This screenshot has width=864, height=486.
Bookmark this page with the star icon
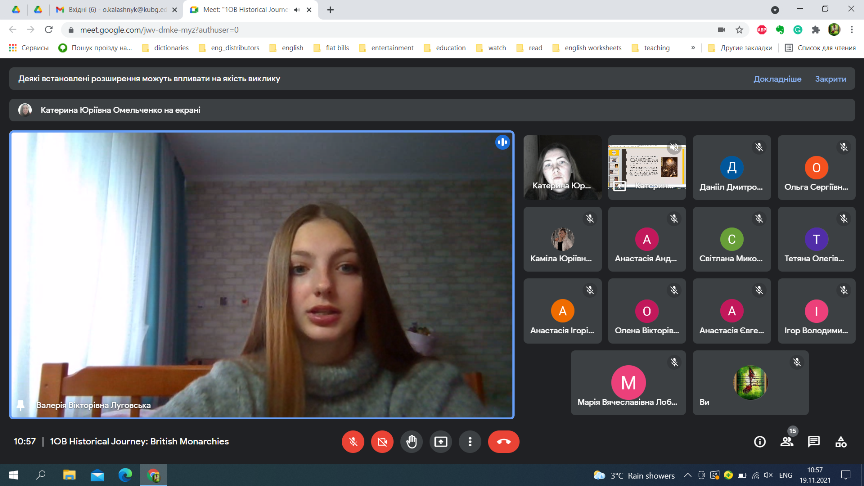pyautogui.click(x=739, y=29)
